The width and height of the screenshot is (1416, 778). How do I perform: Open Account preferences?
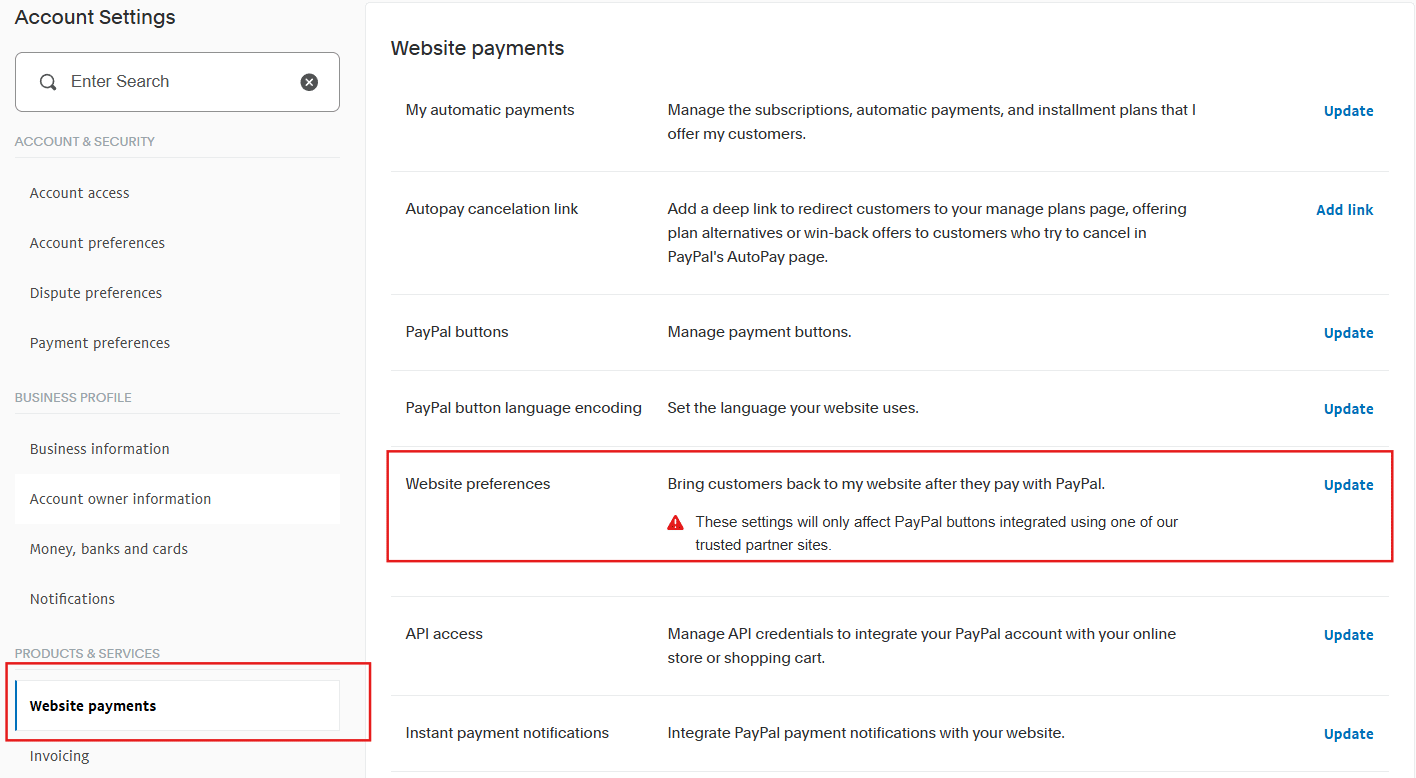97,243
